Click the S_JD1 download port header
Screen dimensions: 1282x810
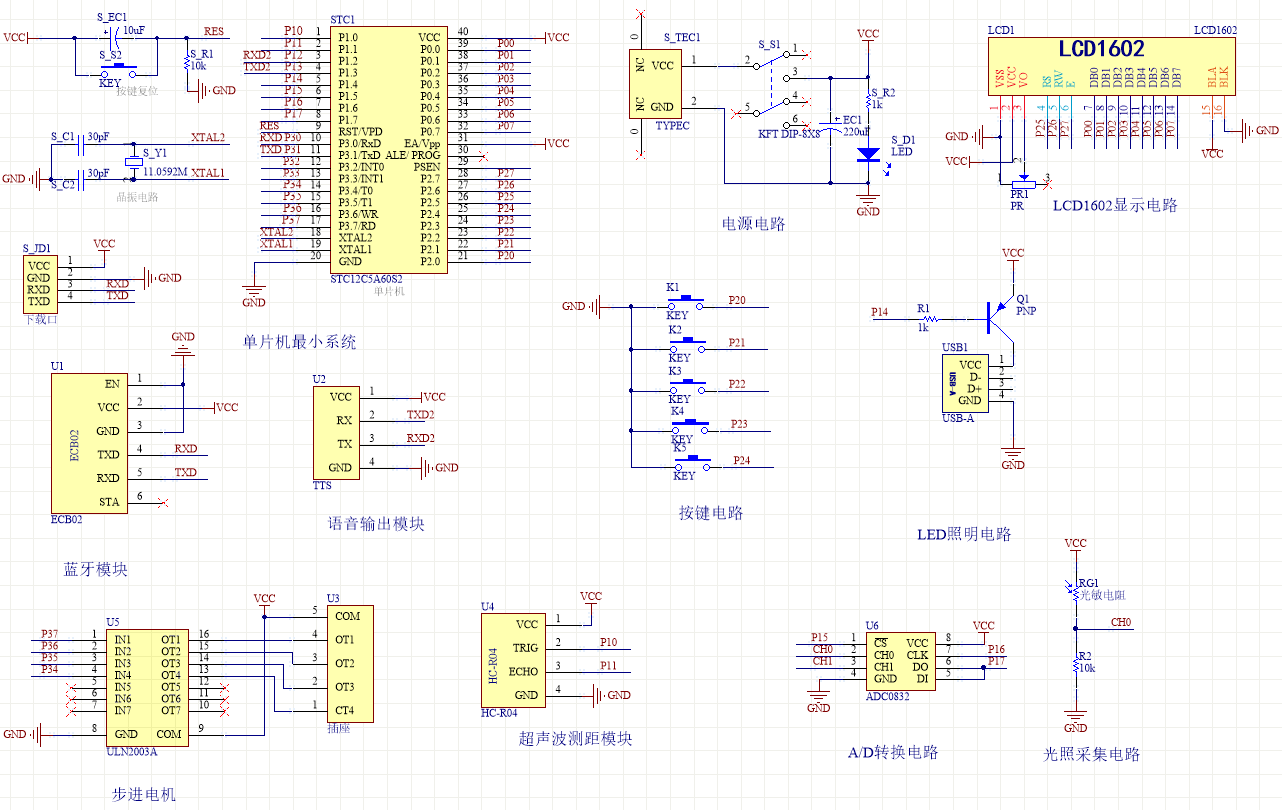coord(39,283)
